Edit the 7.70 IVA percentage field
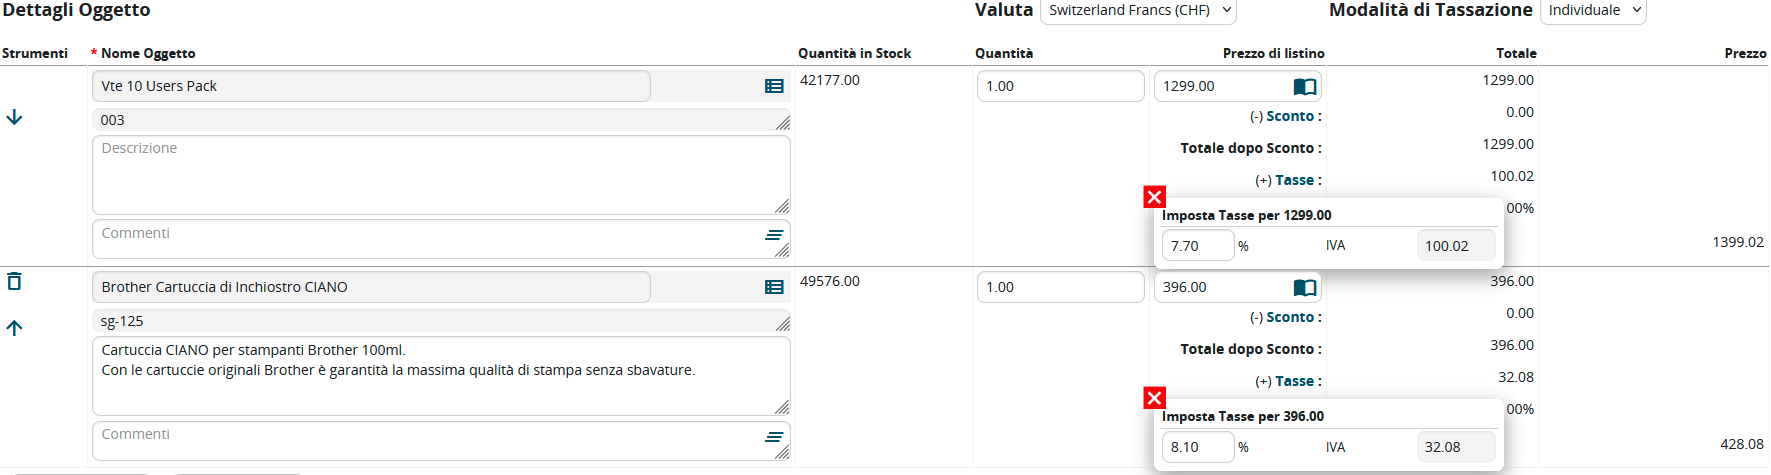 point(1197,246)
